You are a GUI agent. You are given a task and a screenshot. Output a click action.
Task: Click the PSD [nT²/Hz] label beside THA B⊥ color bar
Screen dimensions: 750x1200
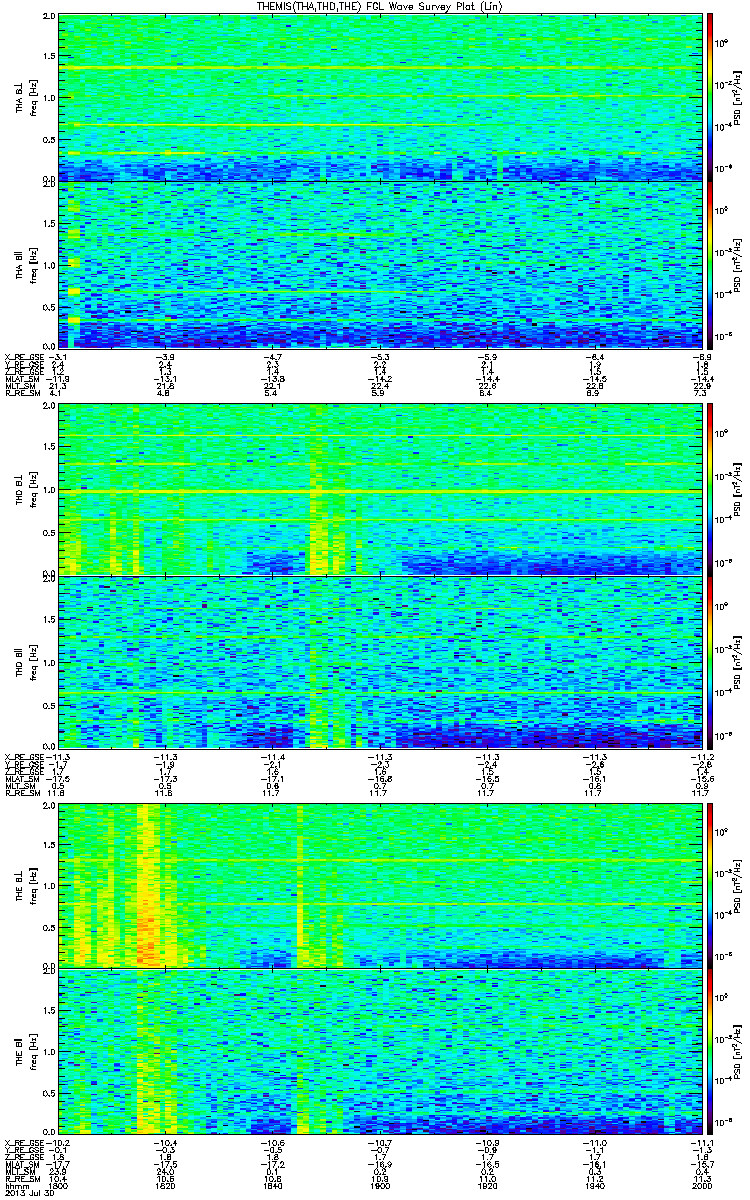pos(737,97)
